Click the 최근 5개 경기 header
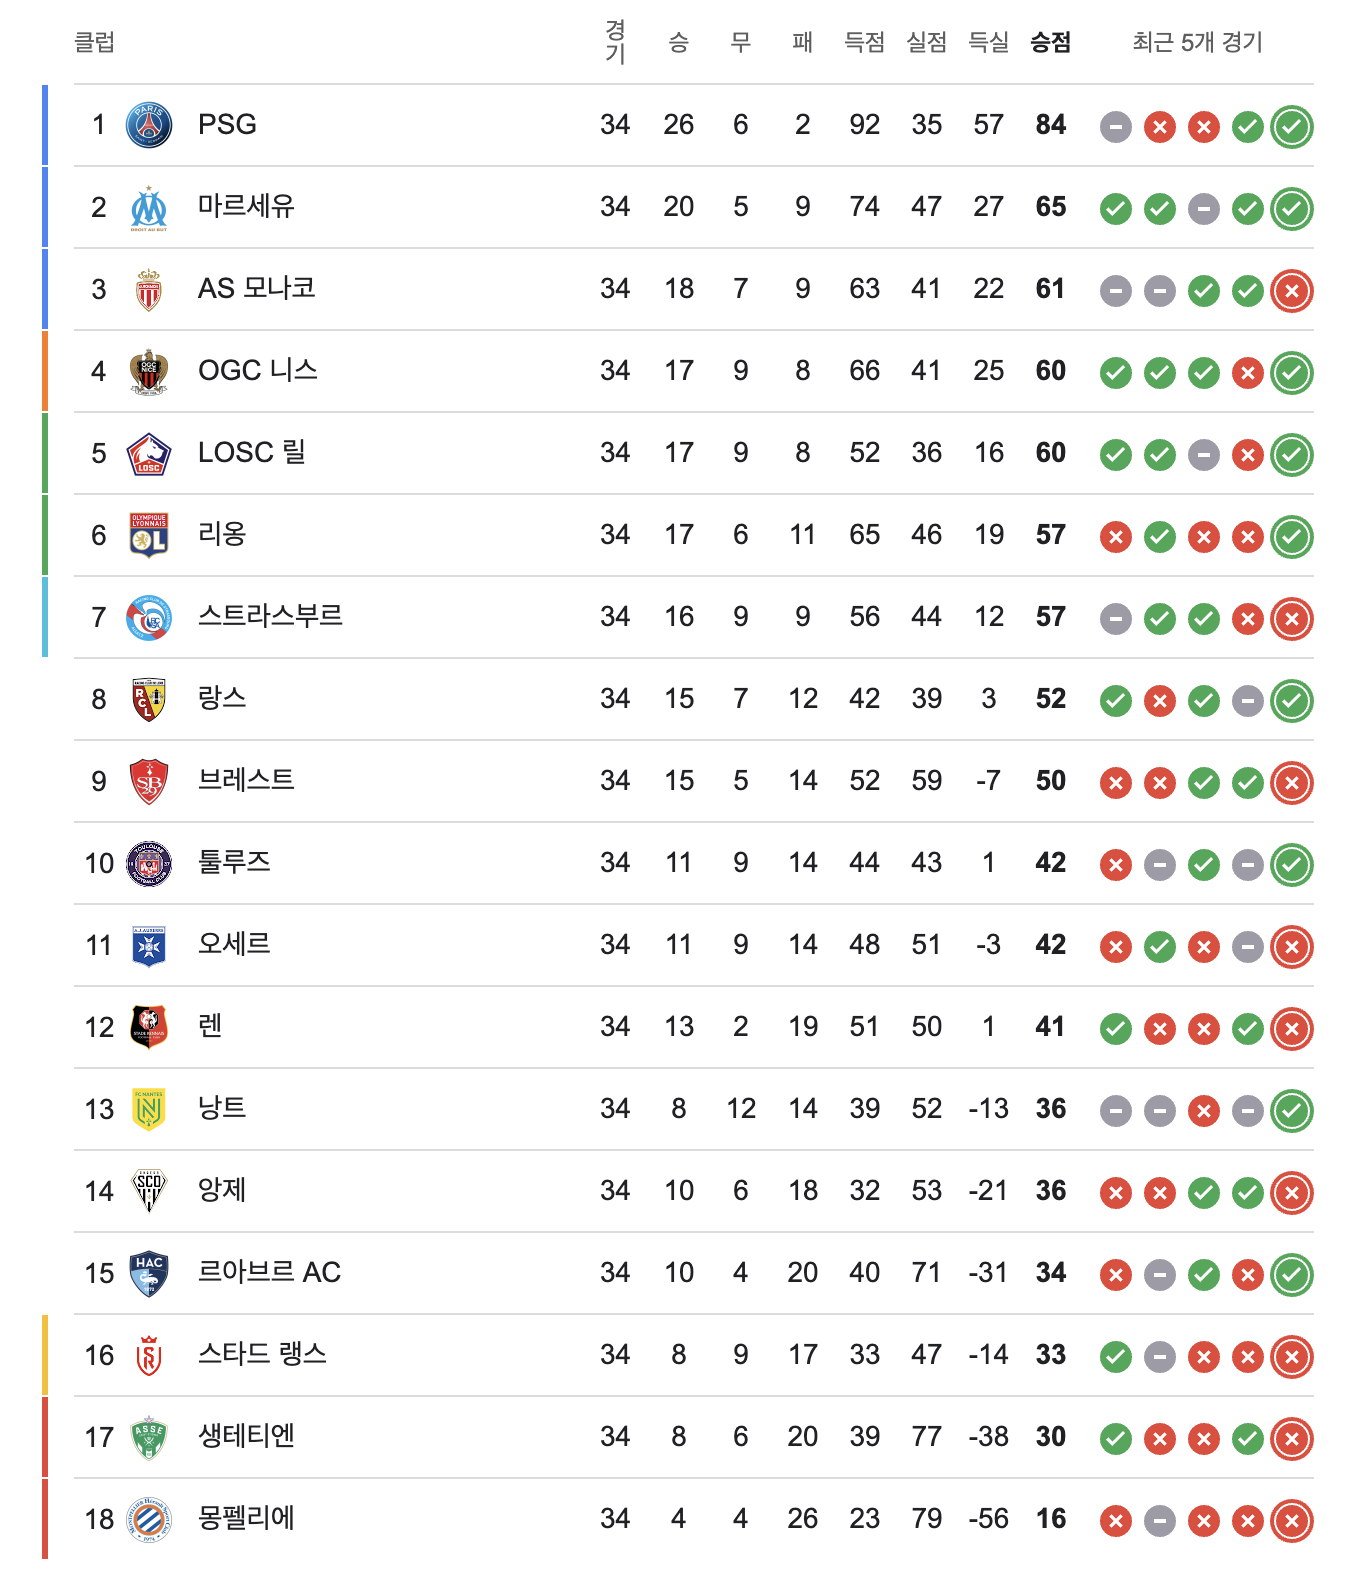 tap(1197, 42)
